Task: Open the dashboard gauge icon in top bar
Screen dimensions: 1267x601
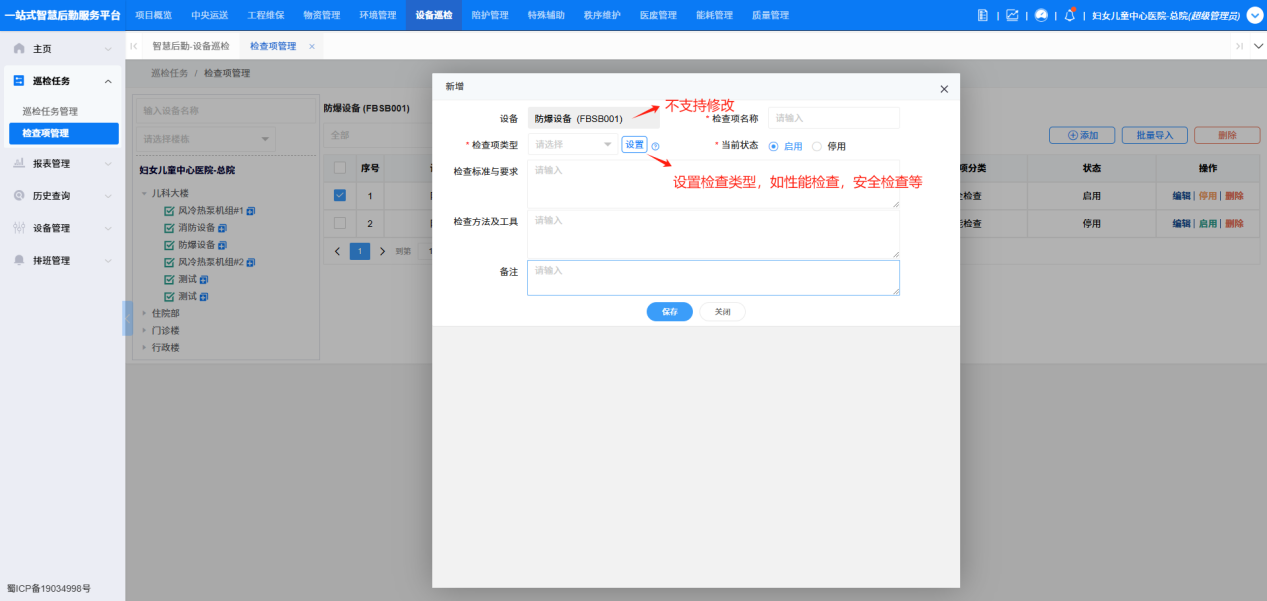Action: [1041, 15]
